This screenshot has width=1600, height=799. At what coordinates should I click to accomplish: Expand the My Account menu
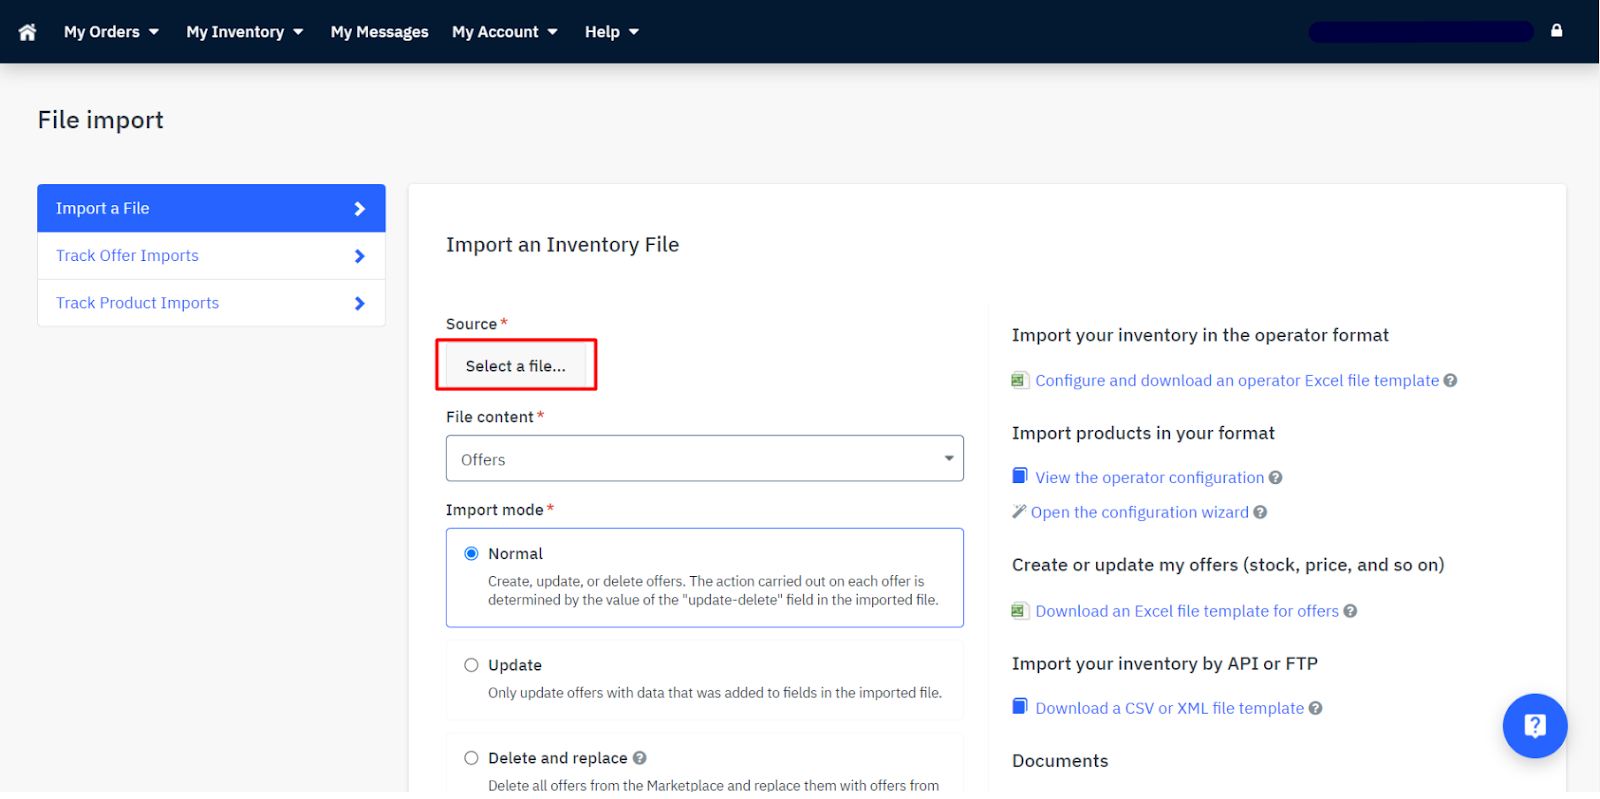[505, 32]
